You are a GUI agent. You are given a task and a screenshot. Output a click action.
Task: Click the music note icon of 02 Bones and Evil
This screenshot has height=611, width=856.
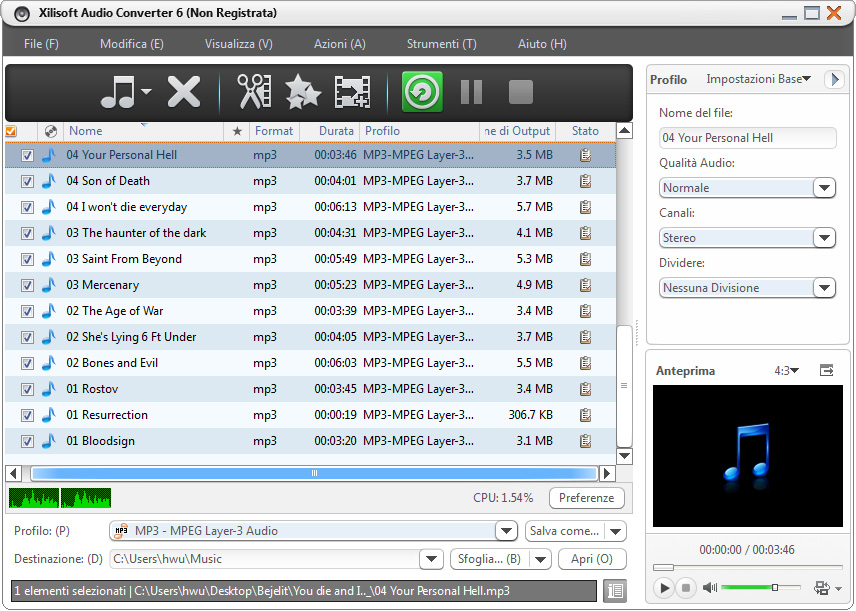[49, 363]
